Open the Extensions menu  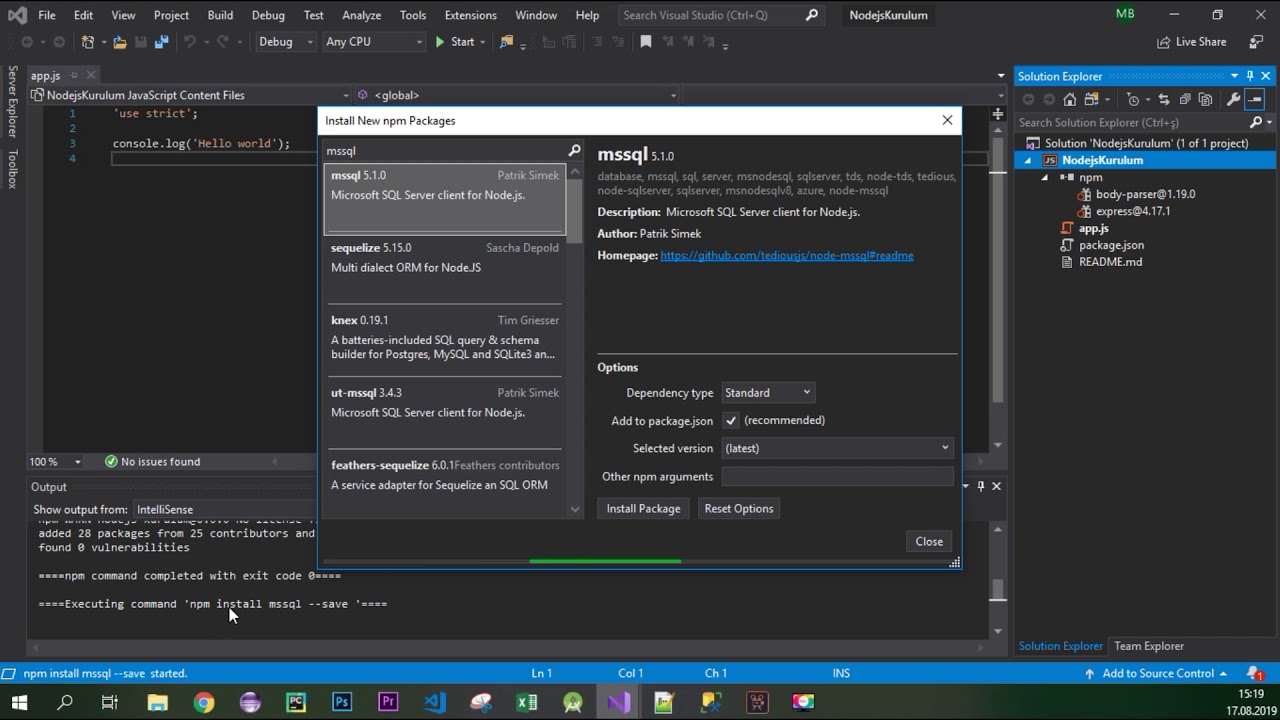pos(470,15)
